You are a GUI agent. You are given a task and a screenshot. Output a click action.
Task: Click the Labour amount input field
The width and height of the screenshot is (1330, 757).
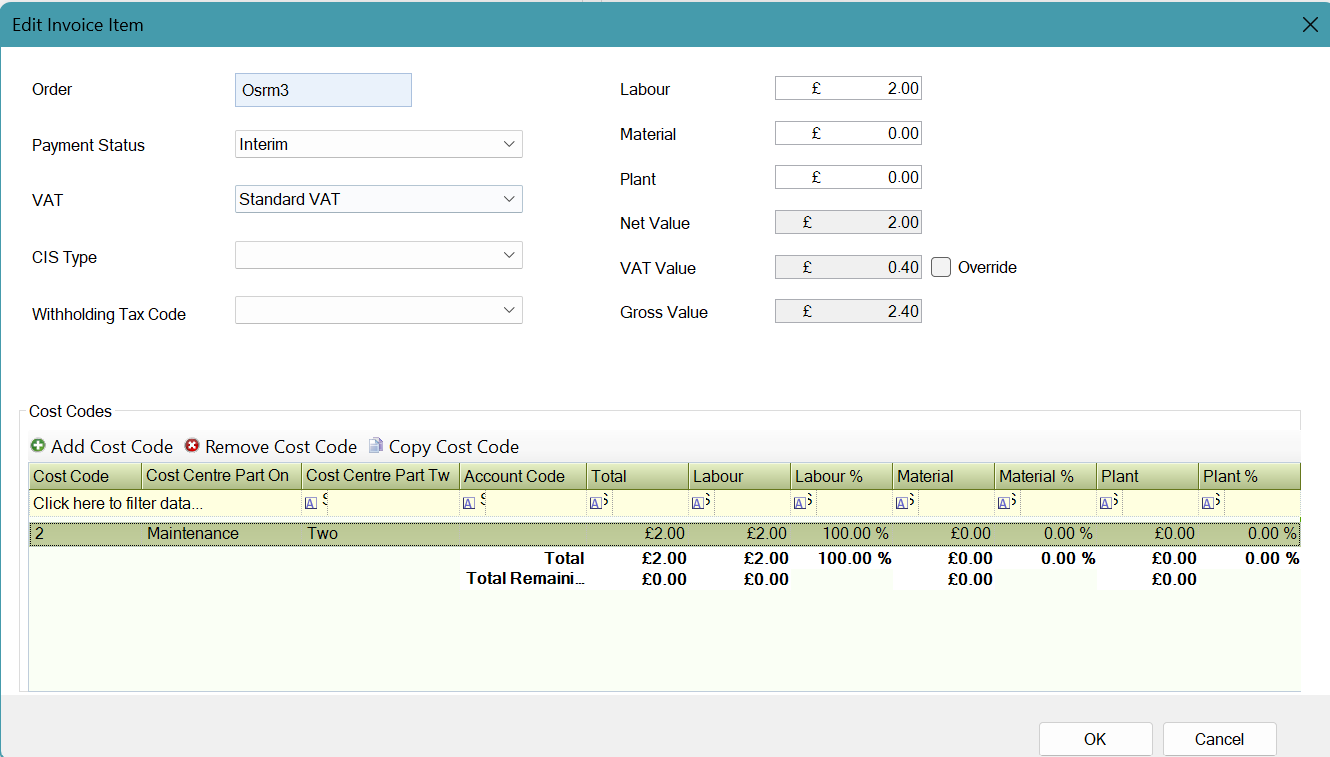(847, 89)
